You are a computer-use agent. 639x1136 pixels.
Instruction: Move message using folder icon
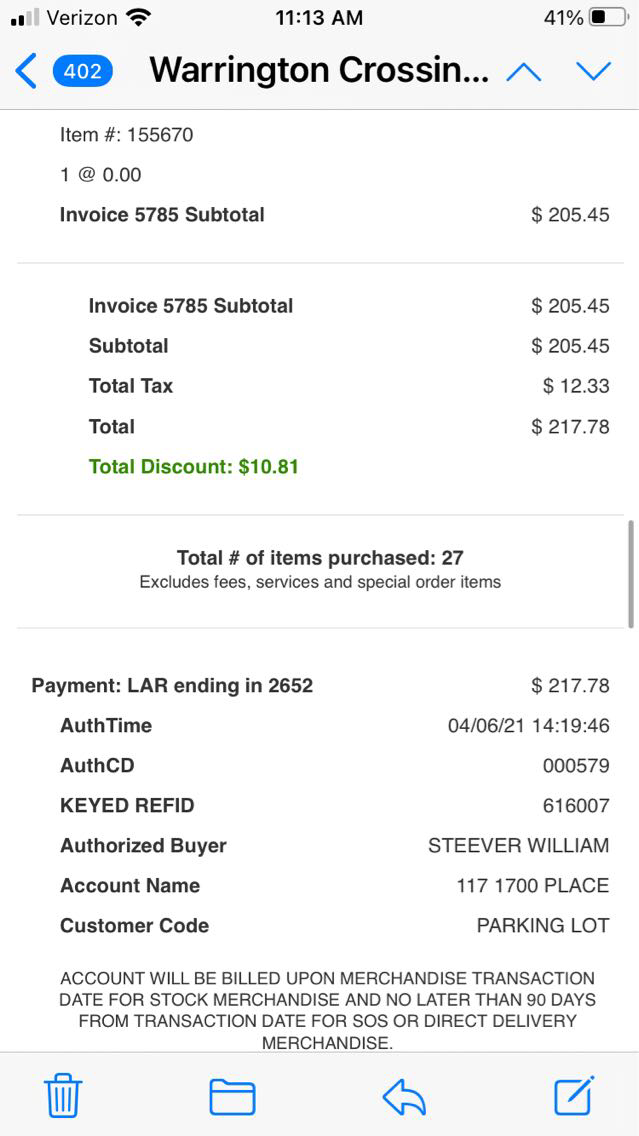[232, 1096]
